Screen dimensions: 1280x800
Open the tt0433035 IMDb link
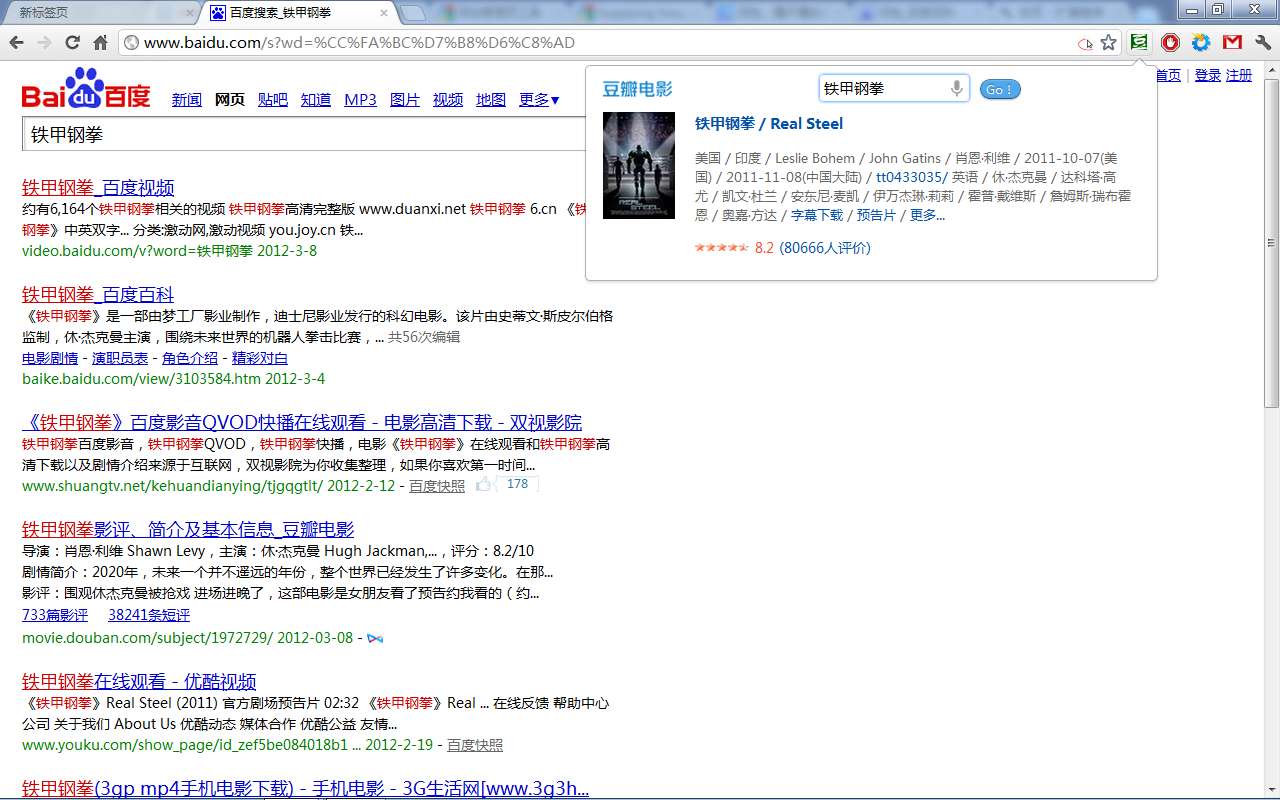909,177
